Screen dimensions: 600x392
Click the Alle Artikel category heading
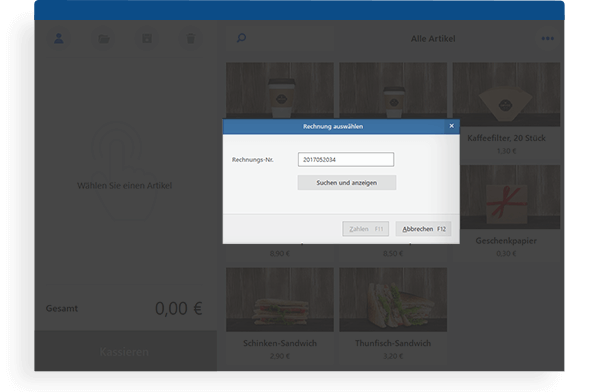pyautogui.click(x=433, y=39)
